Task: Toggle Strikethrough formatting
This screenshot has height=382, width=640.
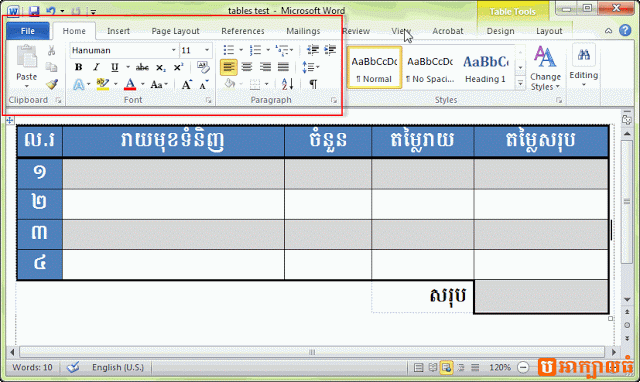Action: coord(142,67)
